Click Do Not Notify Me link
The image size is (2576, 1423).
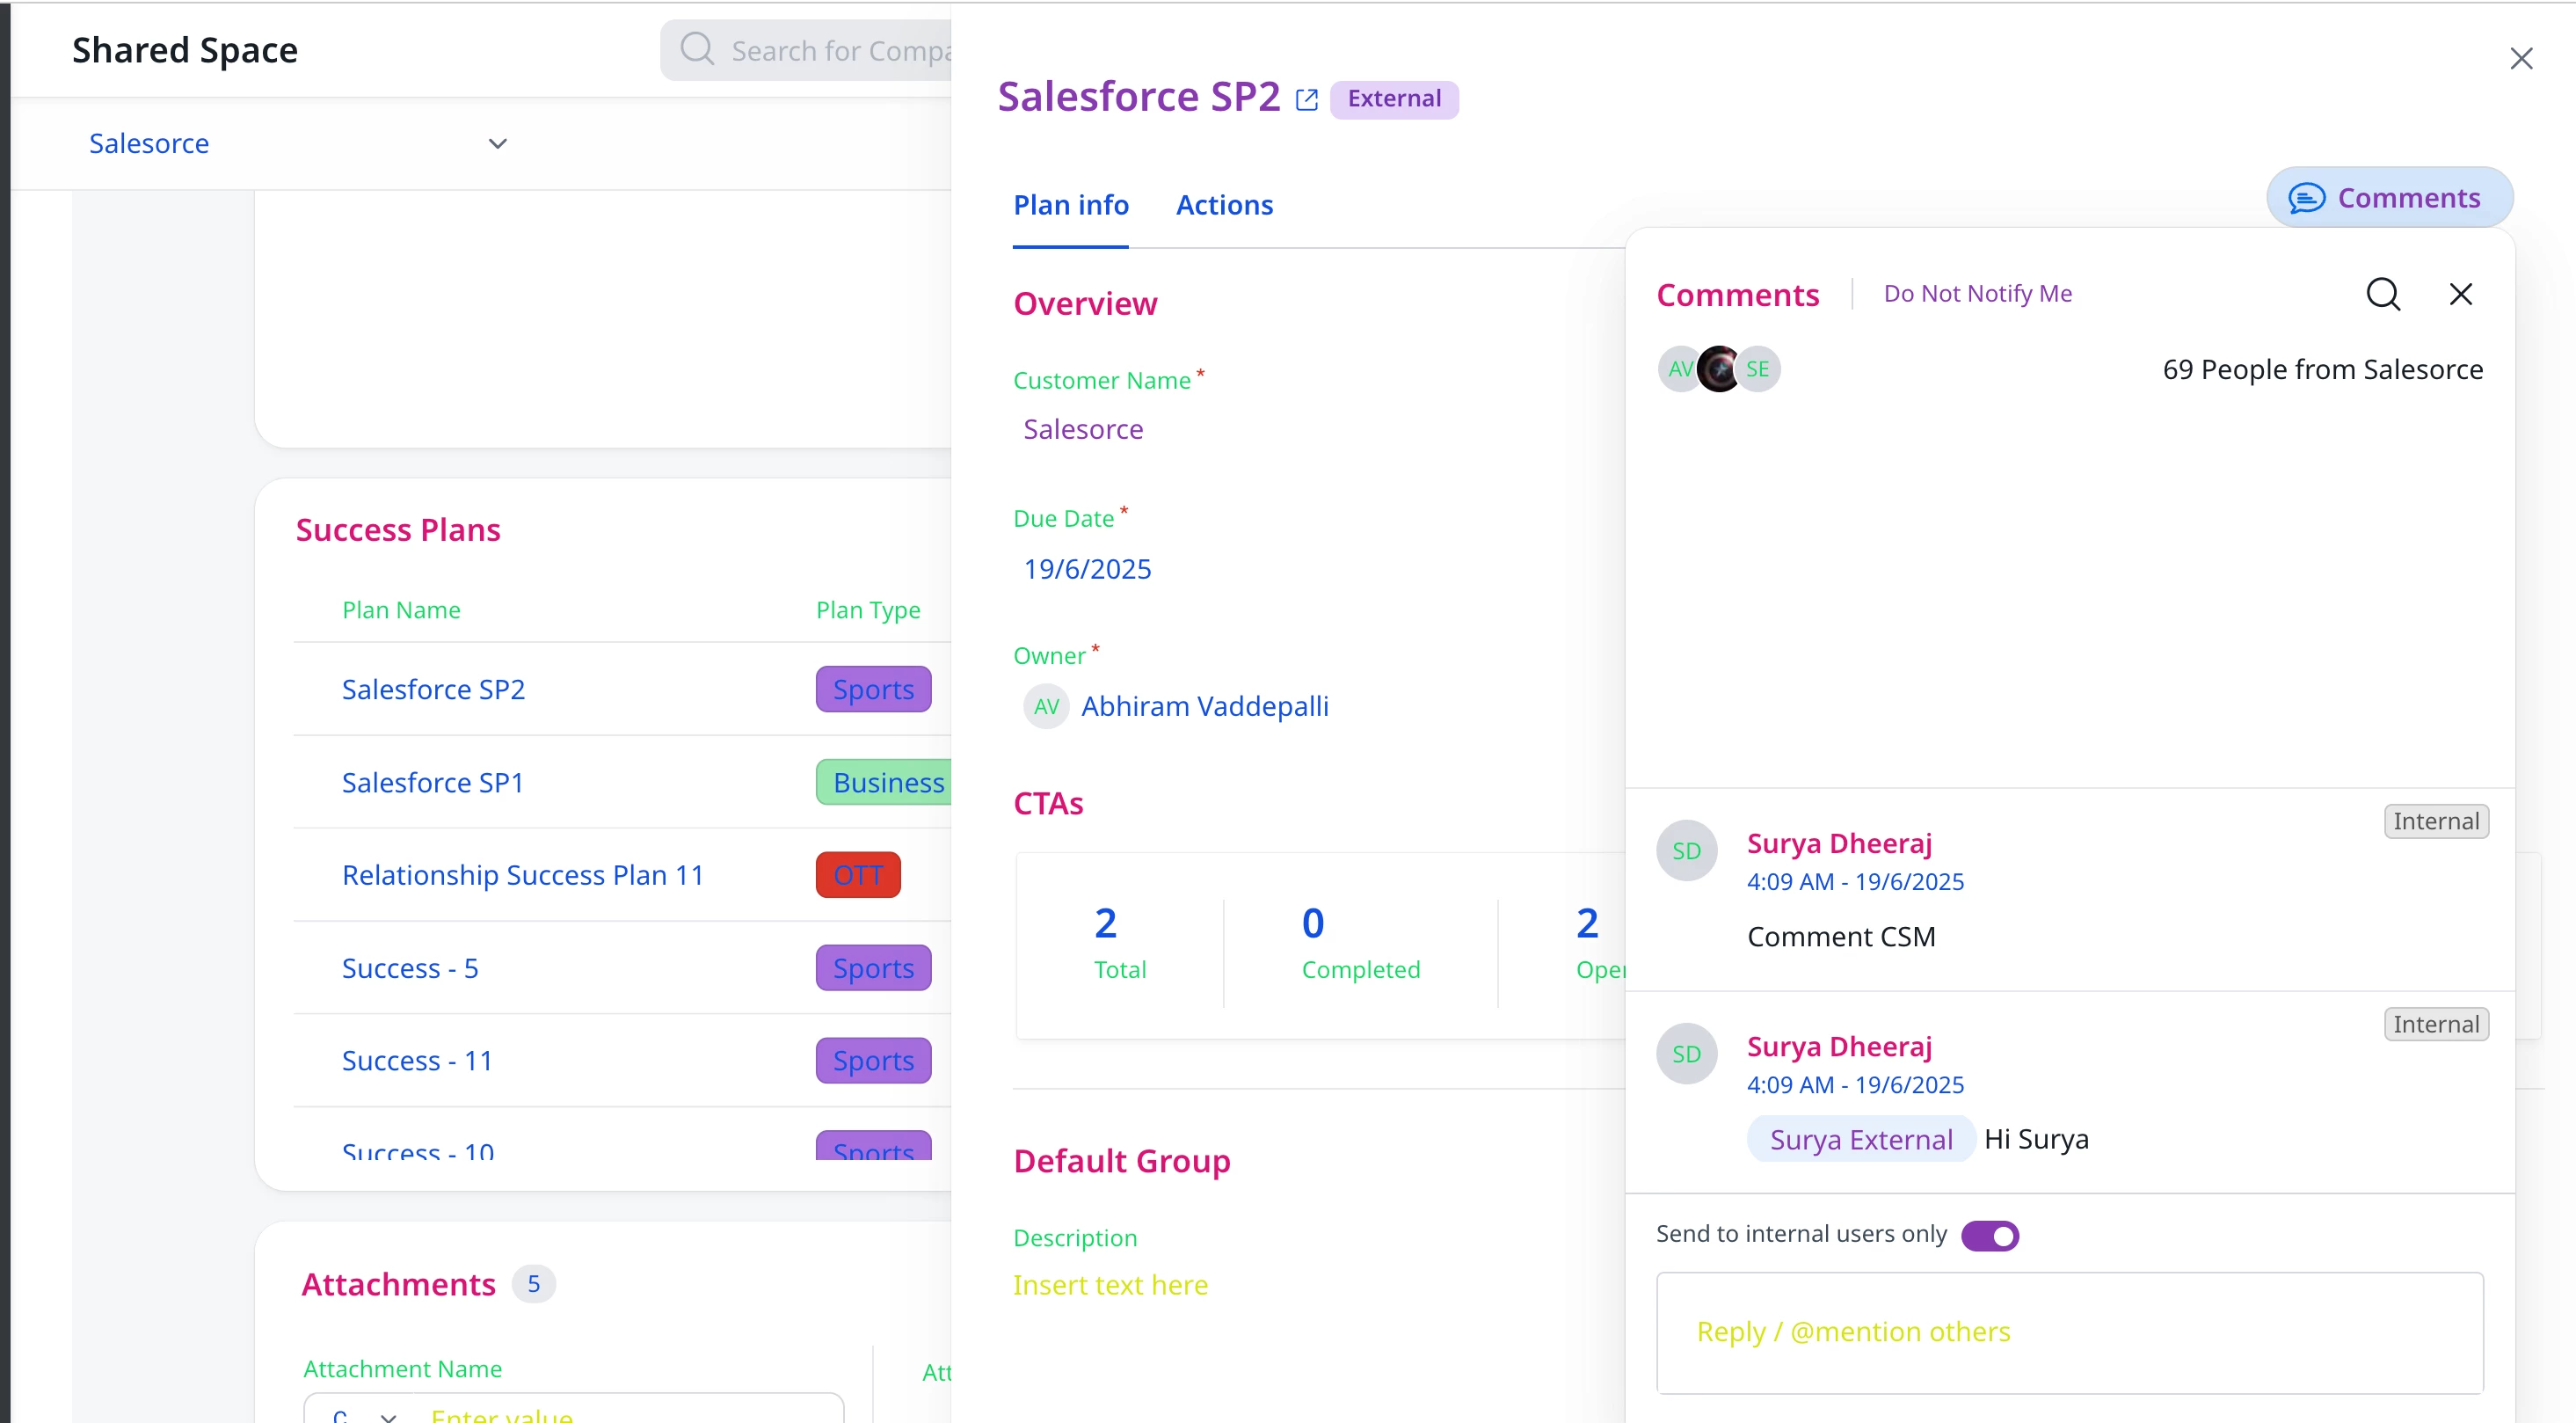pyautogui.click(x=1977, y=294)
